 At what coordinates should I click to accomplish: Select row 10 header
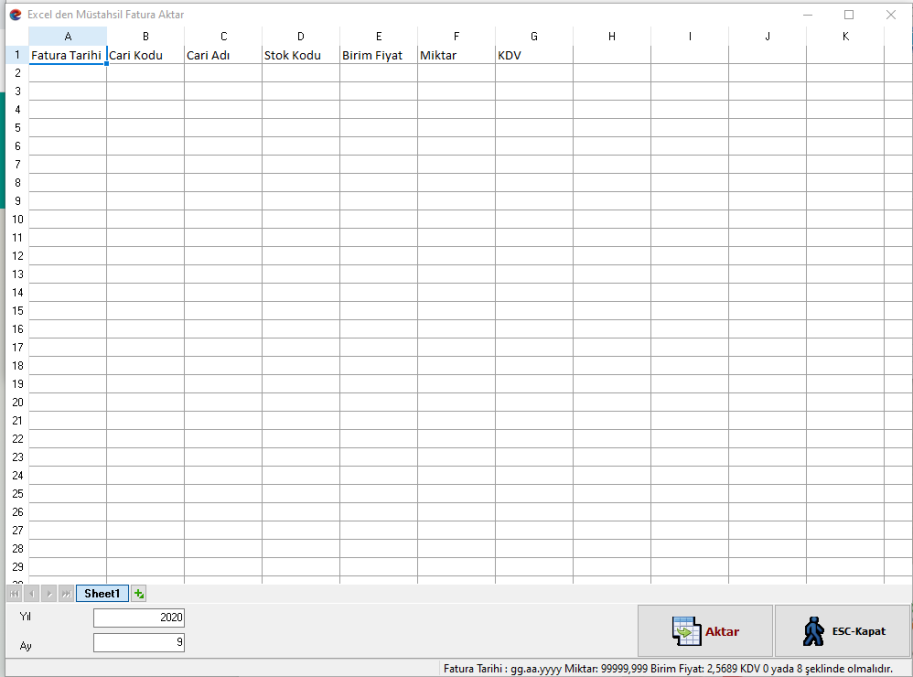[x=17, y=219]
